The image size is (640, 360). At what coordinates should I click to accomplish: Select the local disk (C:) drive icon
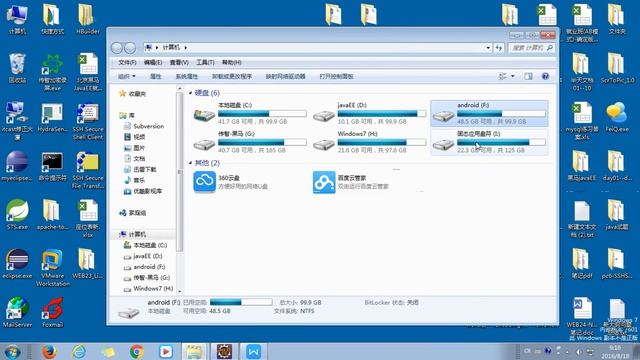click(204, 116)
